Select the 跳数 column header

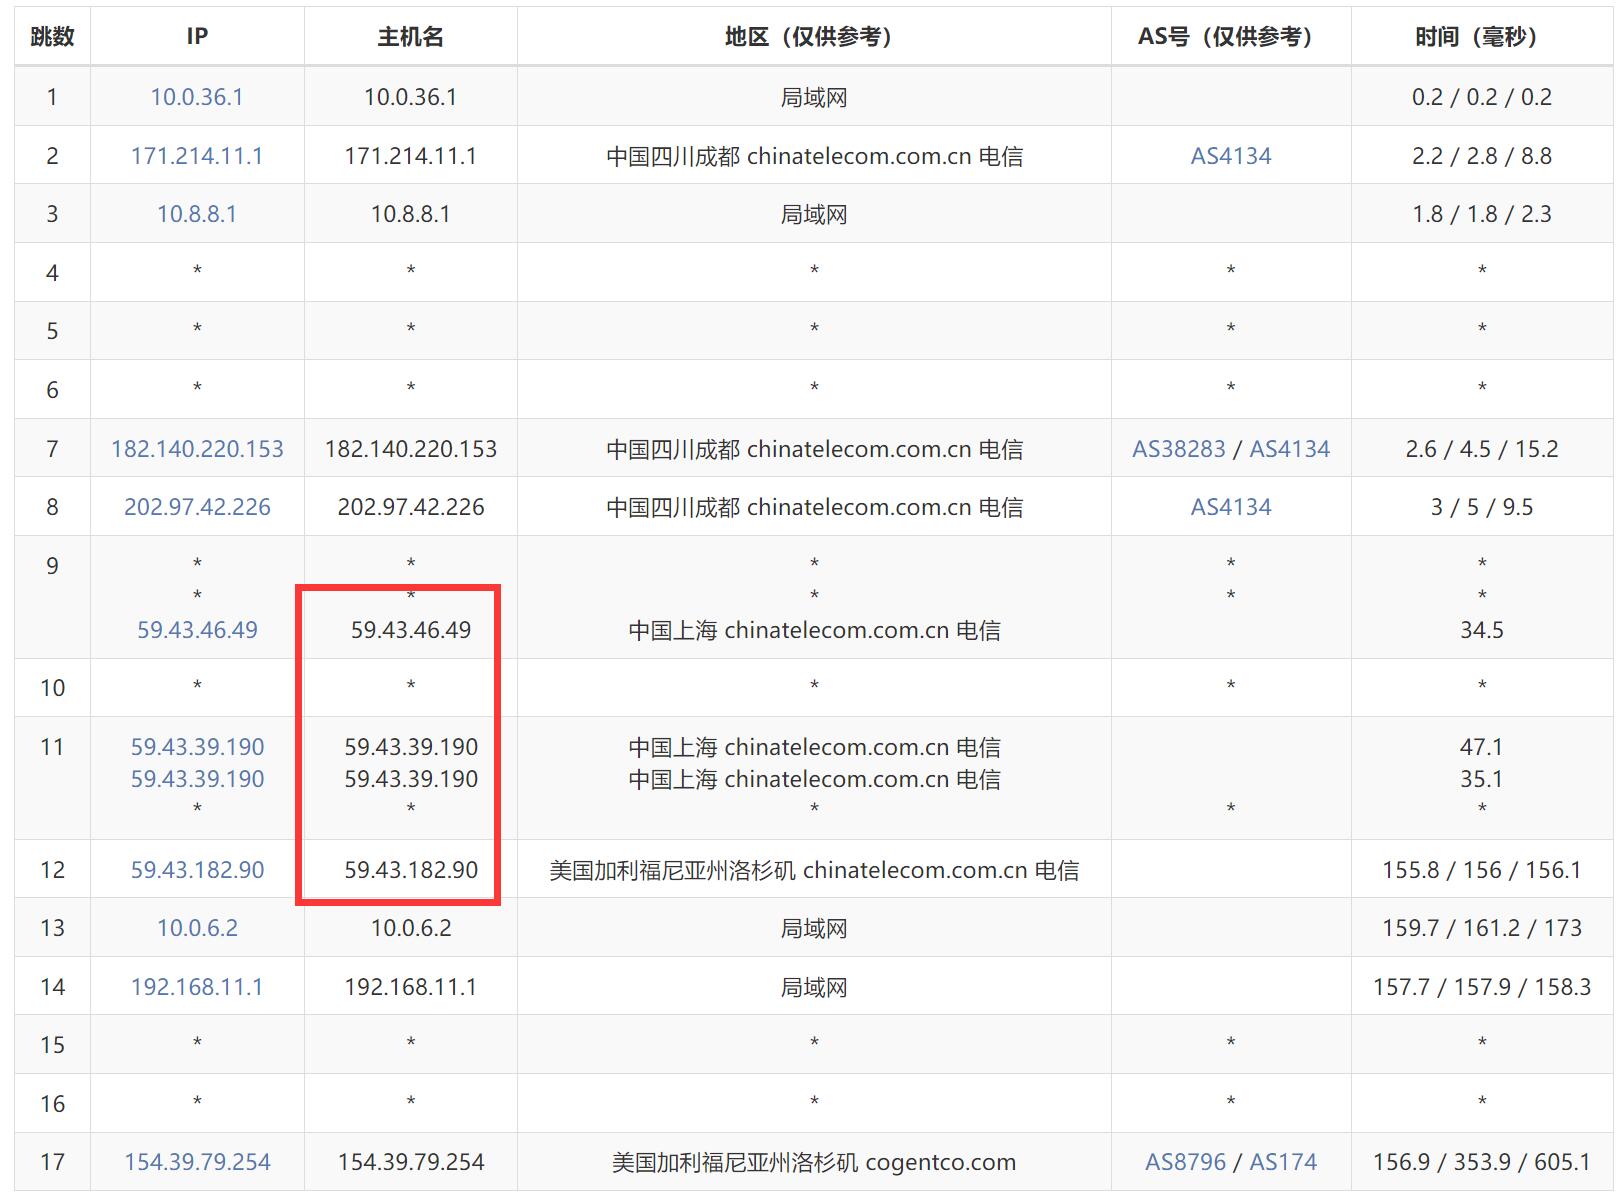tap(52, 37)
